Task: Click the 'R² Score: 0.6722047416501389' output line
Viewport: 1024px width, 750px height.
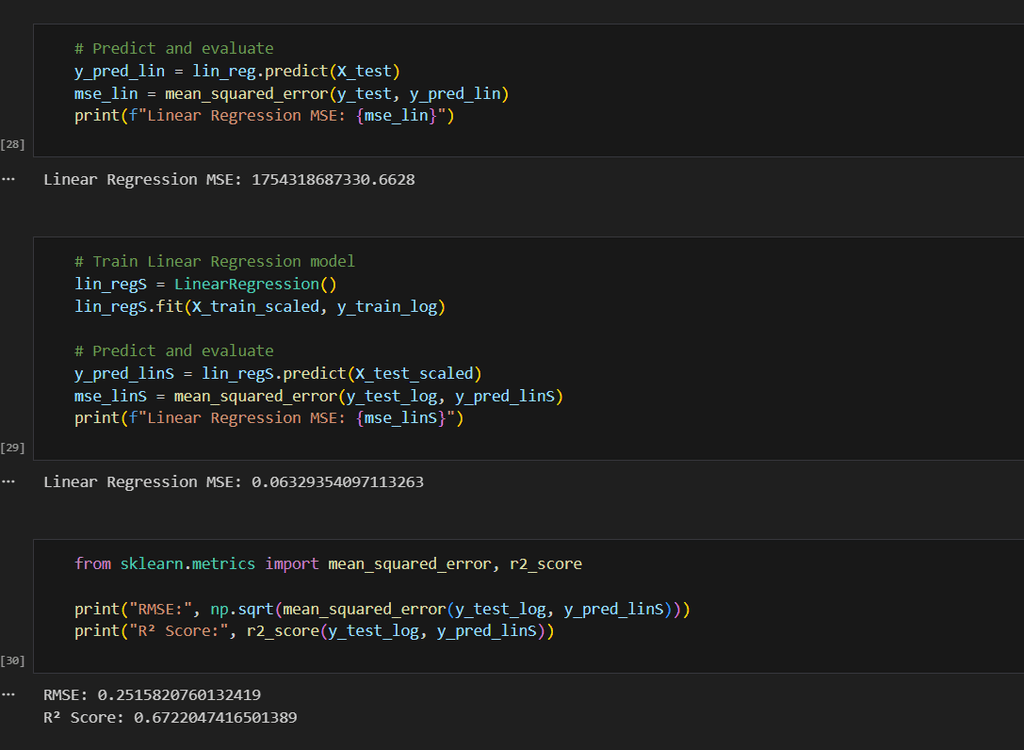Action: click(169, 717)
